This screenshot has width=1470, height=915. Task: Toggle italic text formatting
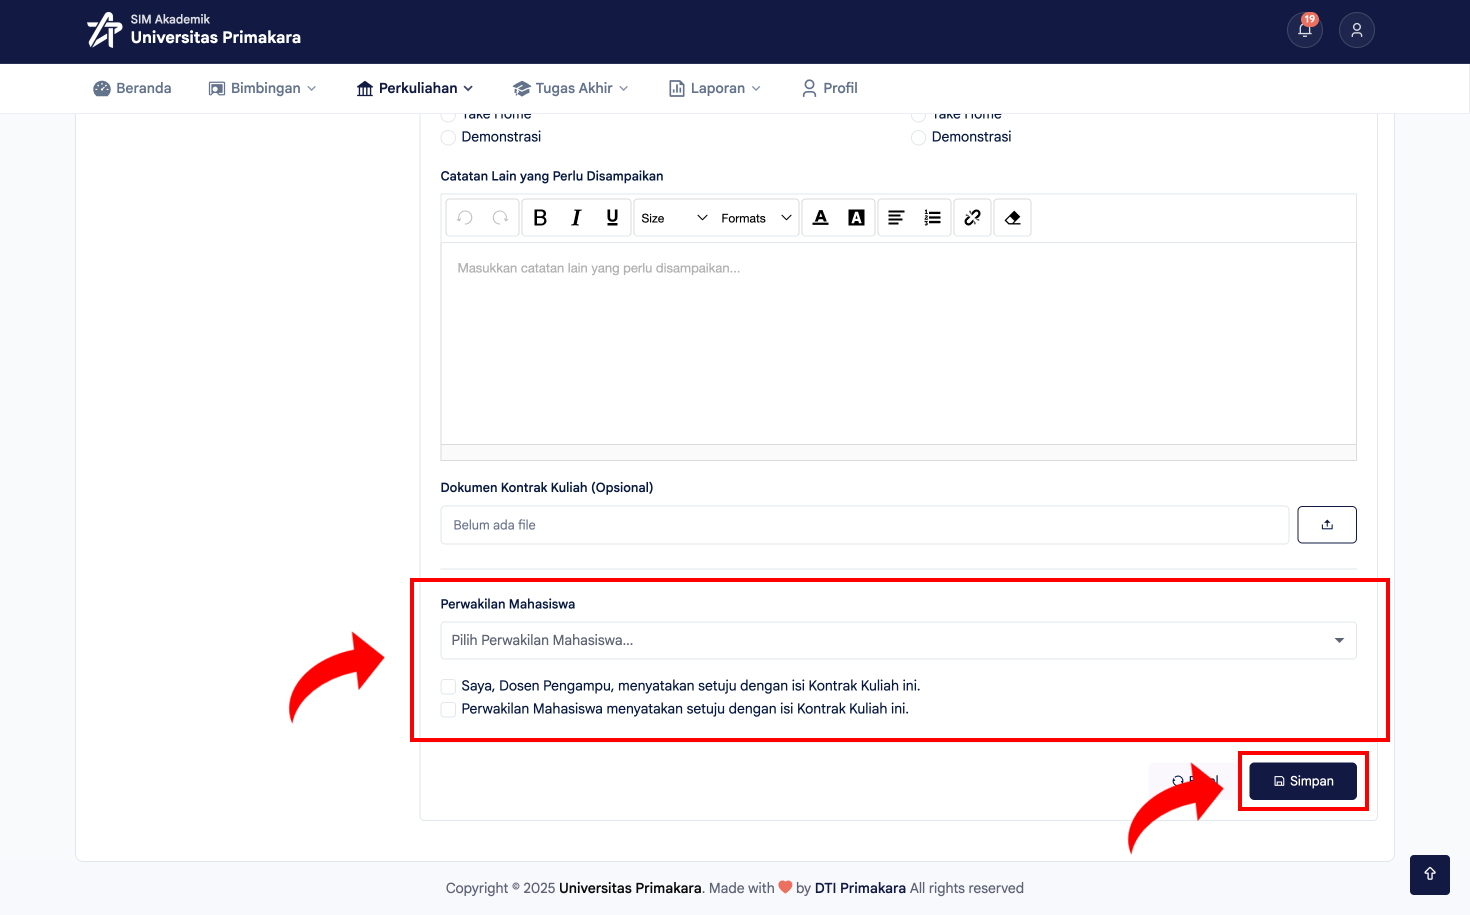pyautogui.click(x=576, y=218)
